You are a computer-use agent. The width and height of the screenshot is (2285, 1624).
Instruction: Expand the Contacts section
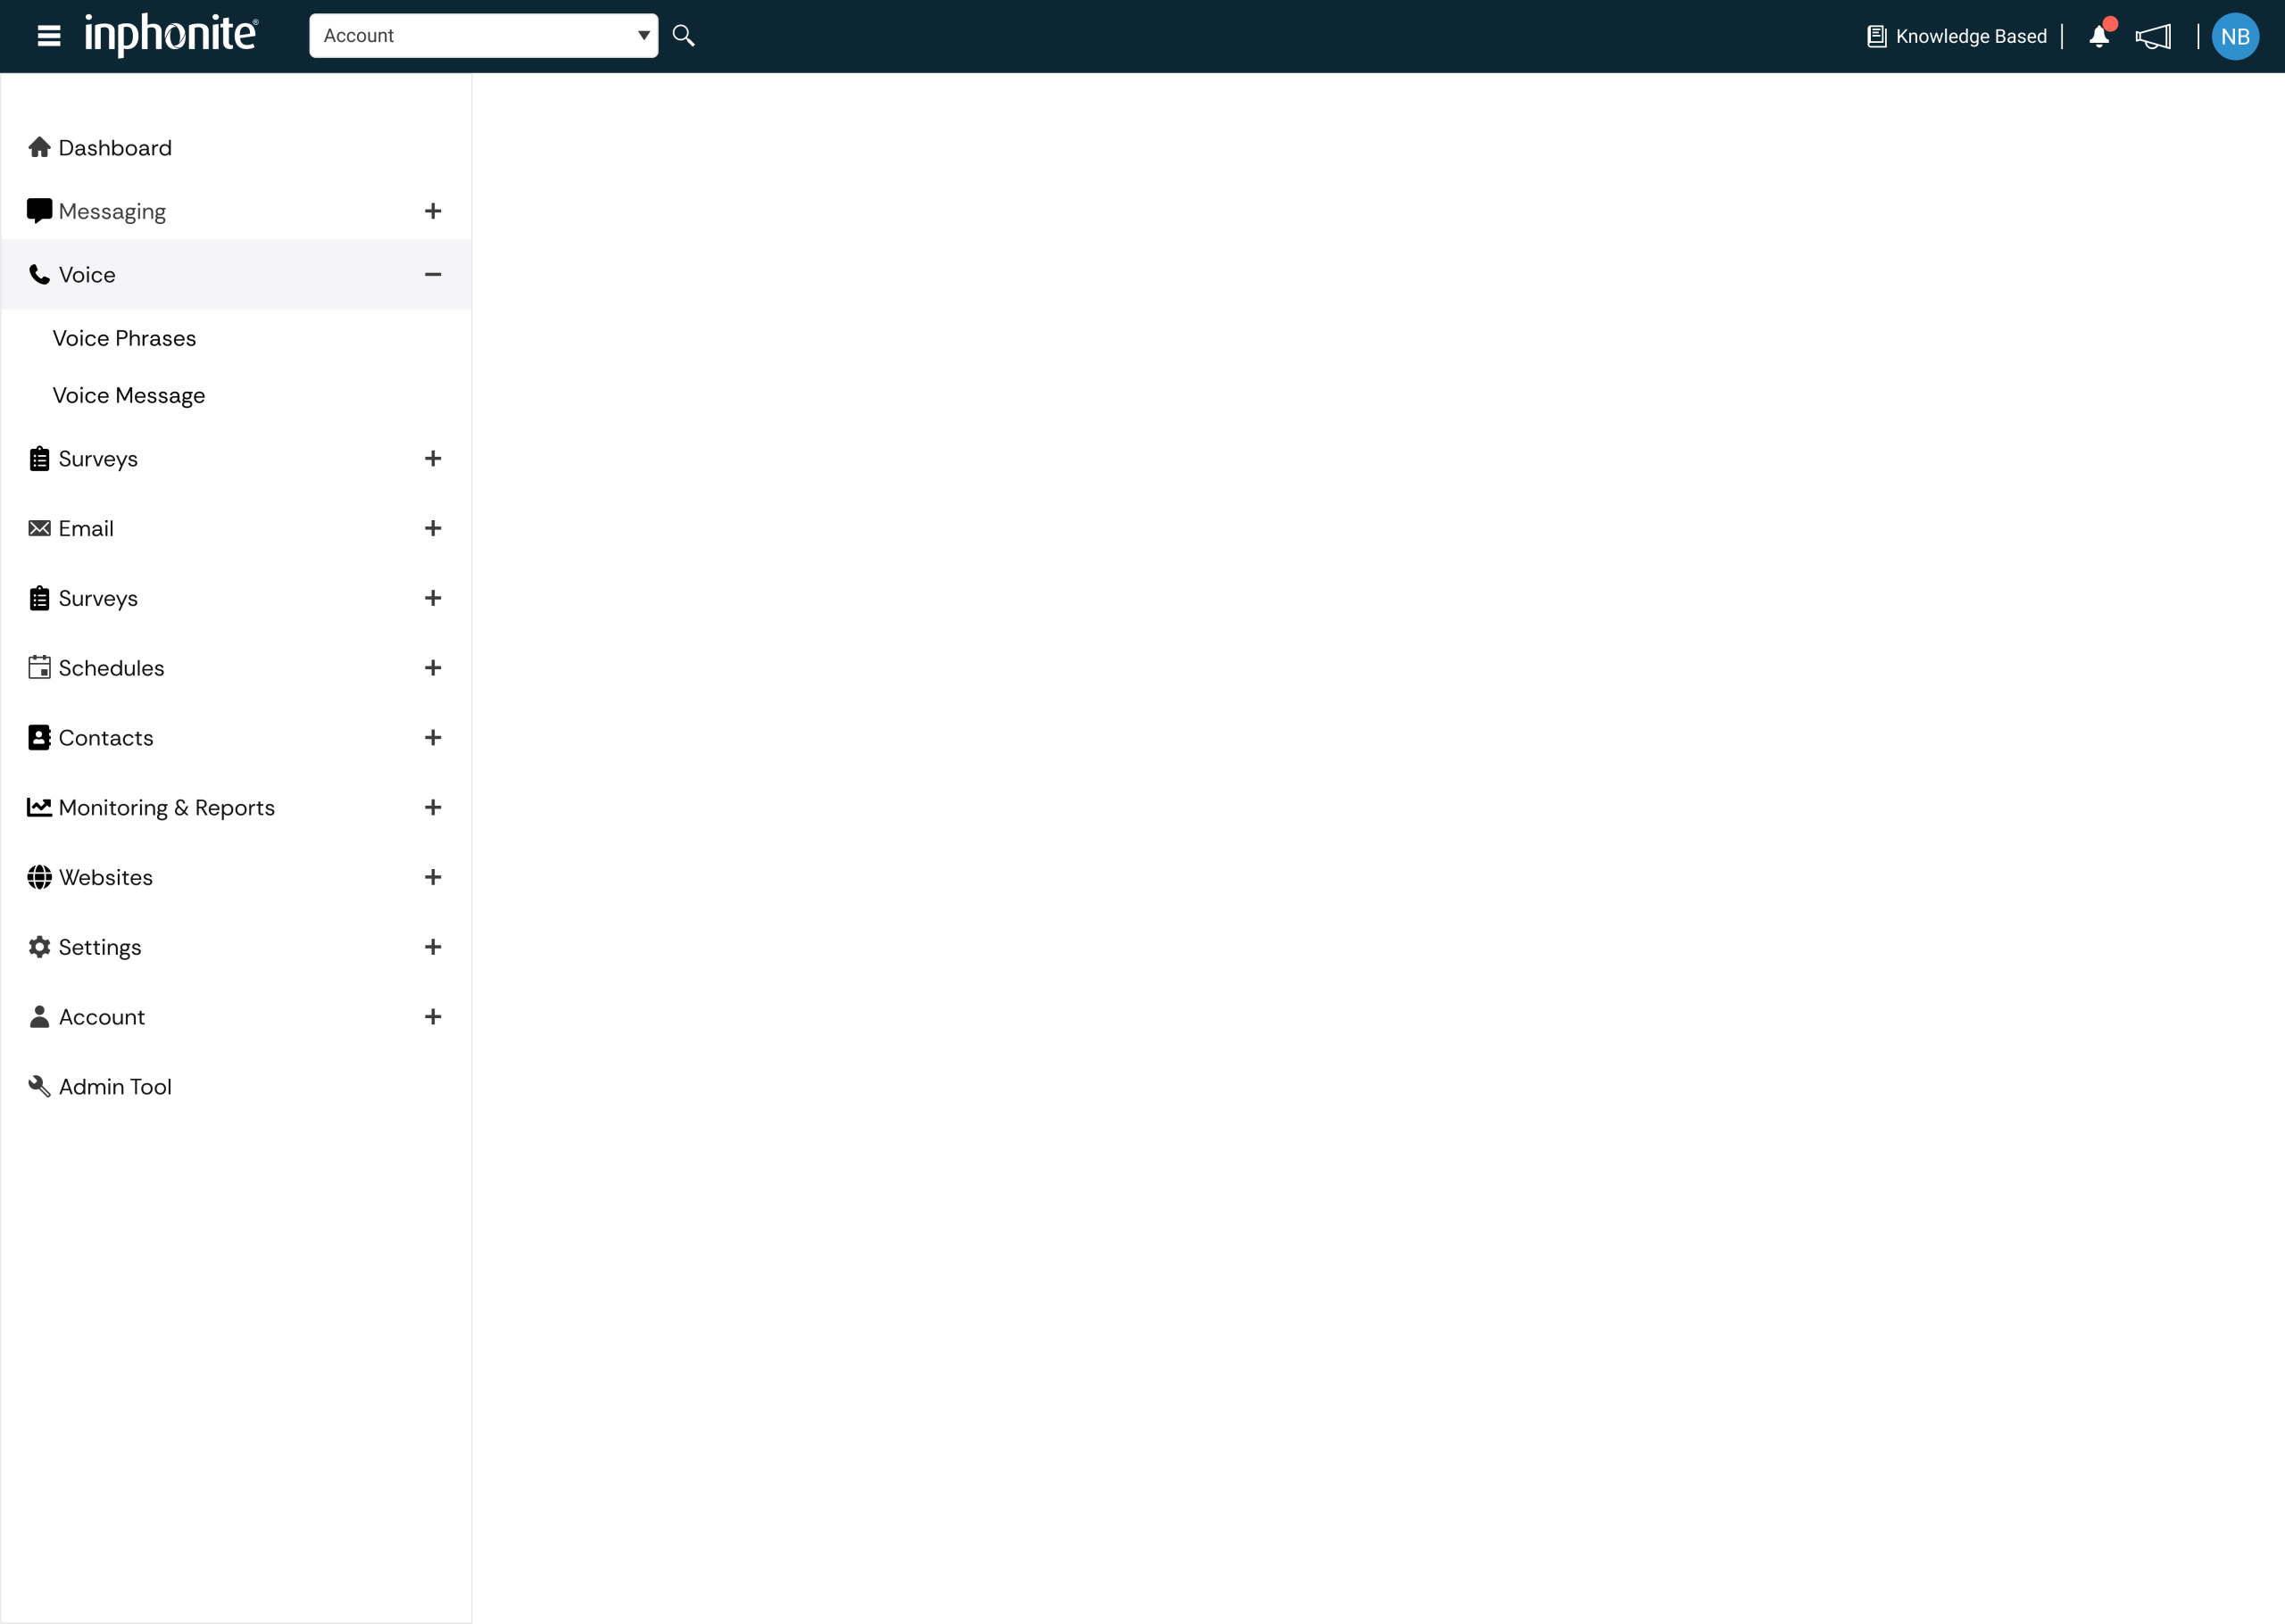(x=433, y=738)
